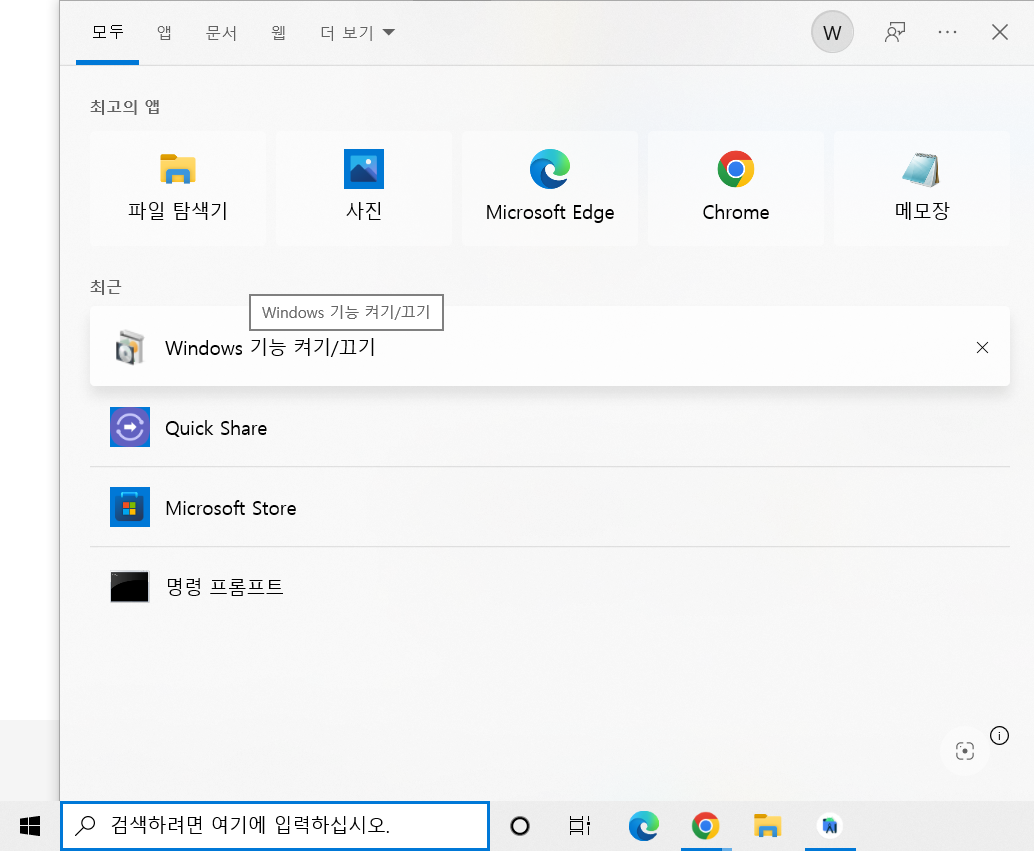Switch to the 문서 tab
Image resolution: width=1034 pixels, height=851 pixels.
[x=221, y=32]
